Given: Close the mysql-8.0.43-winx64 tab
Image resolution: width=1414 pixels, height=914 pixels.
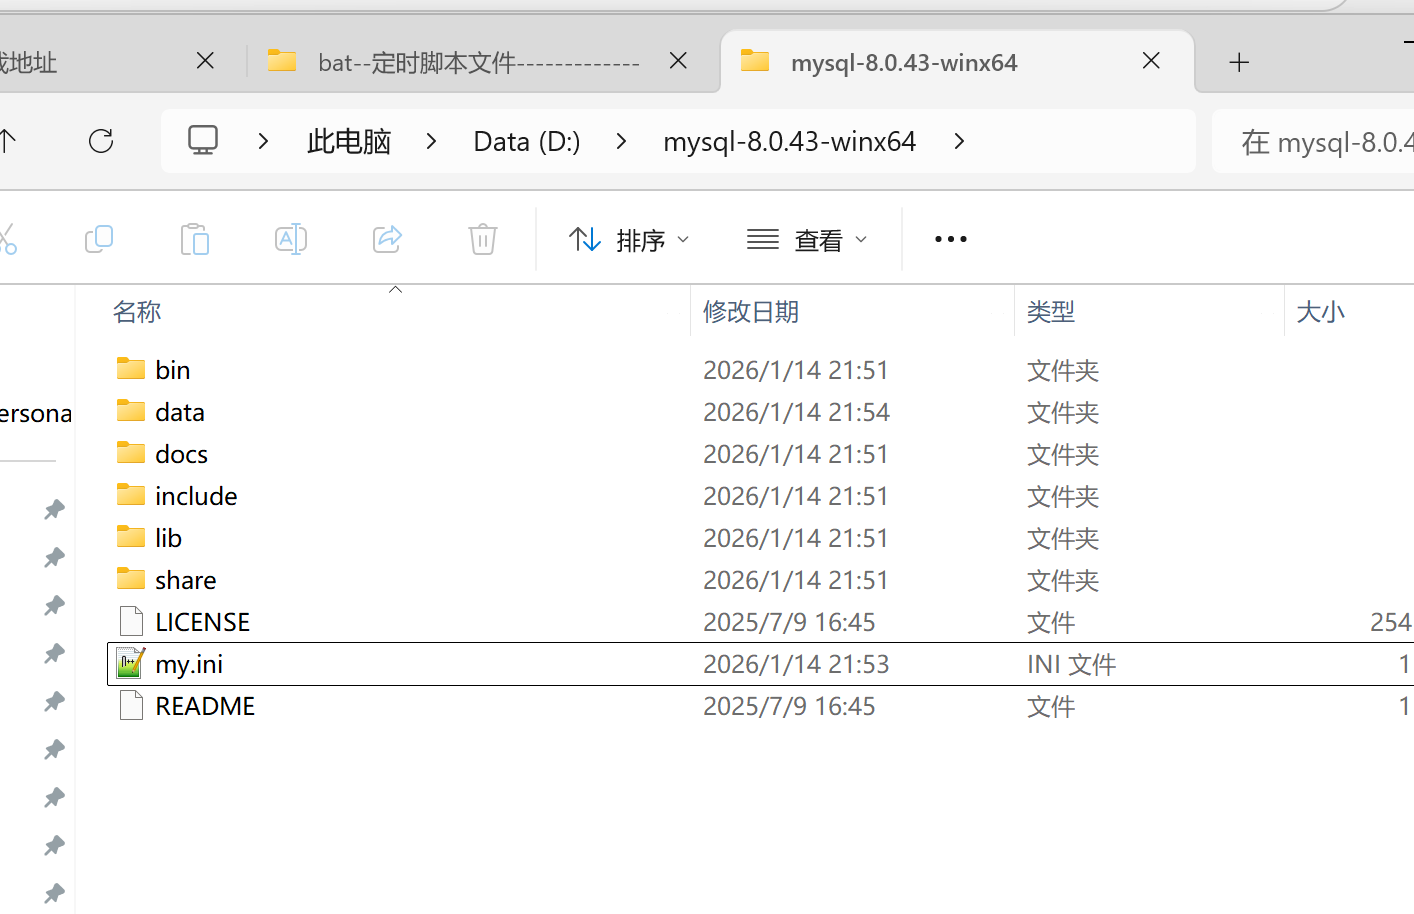Looking at the screenshot, I should point(1151,61).
